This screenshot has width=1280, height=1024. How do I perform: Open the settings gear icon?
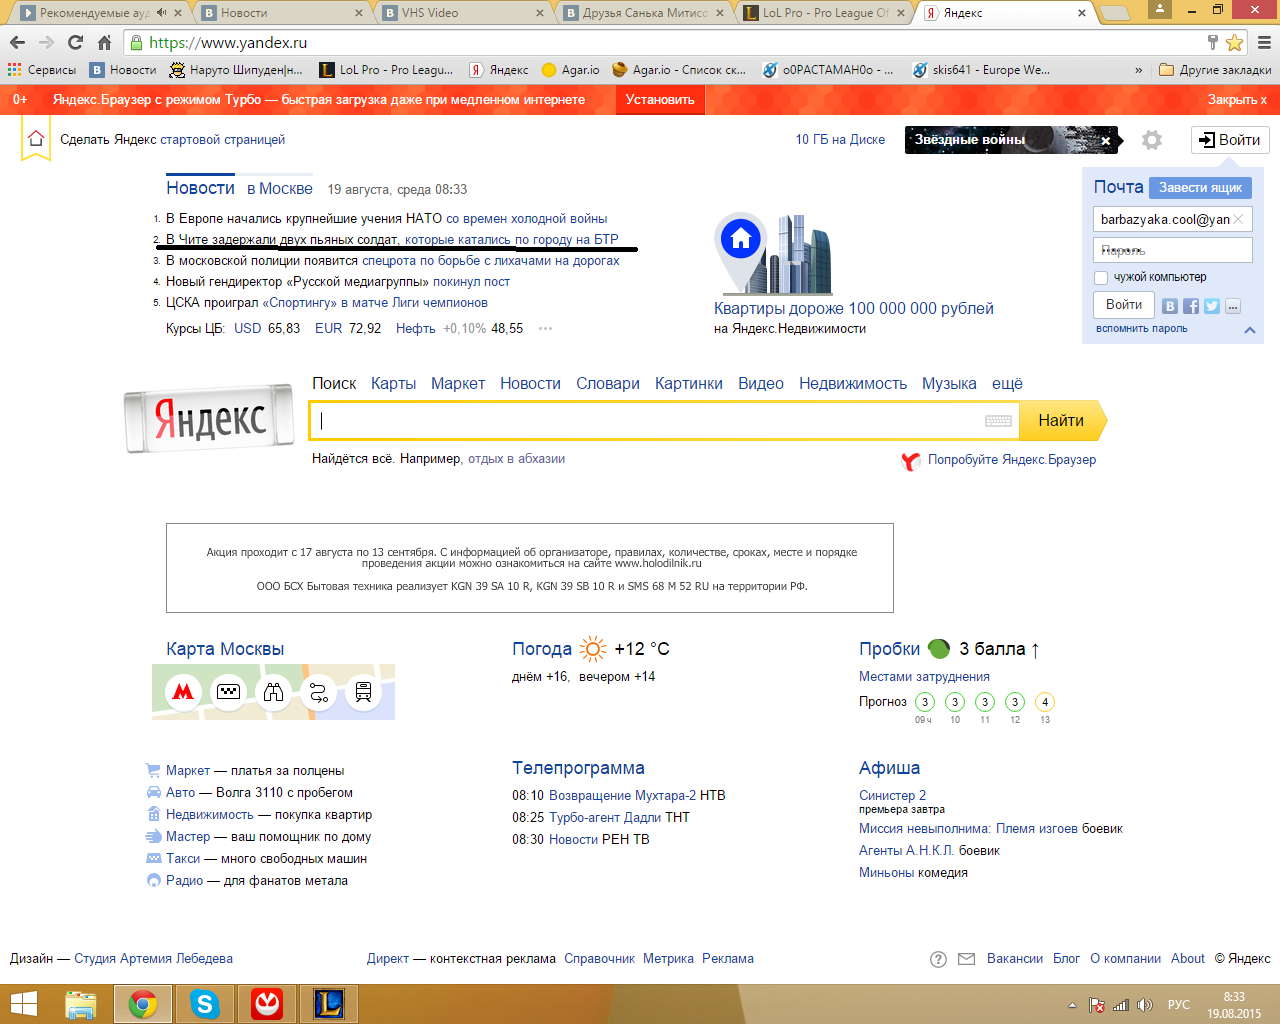coord(1152,140)
